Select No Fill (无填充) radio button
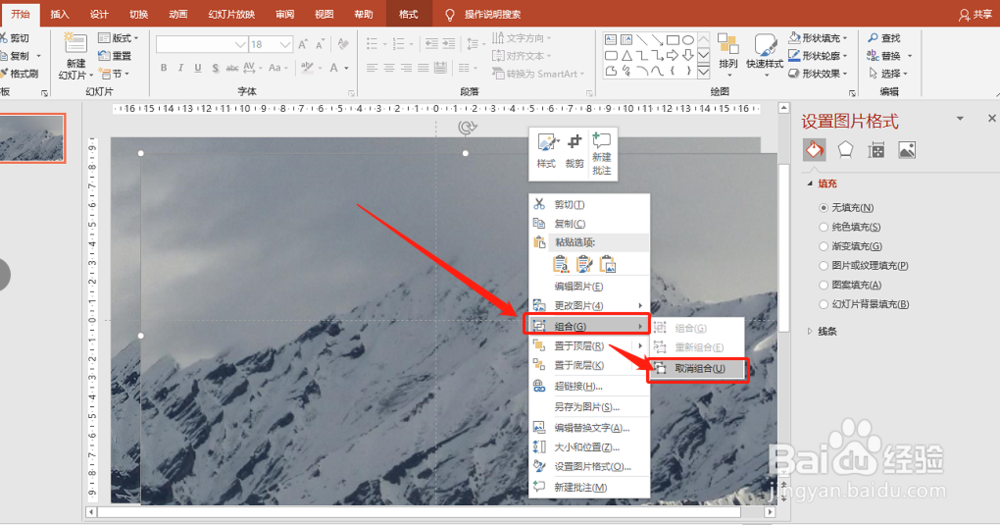Image resolution: width=1000 pixels, height=525 pixels. pos(823,208)
